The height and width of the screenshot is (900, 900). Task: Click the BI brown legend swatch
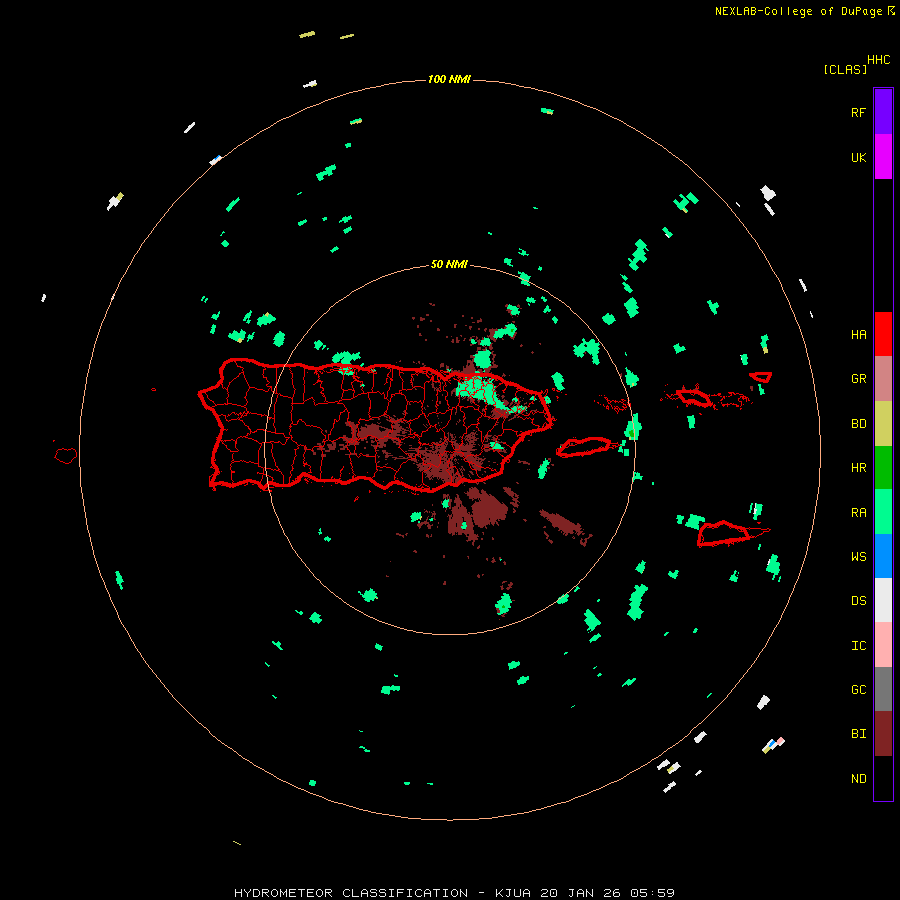tap(883, 734)
